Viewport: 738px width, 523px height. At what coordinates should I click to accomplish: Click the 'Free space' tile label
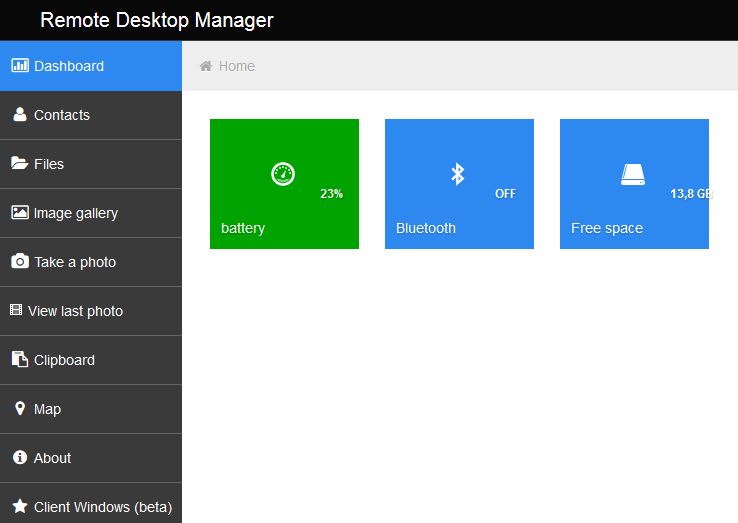[x=607, y=228]
